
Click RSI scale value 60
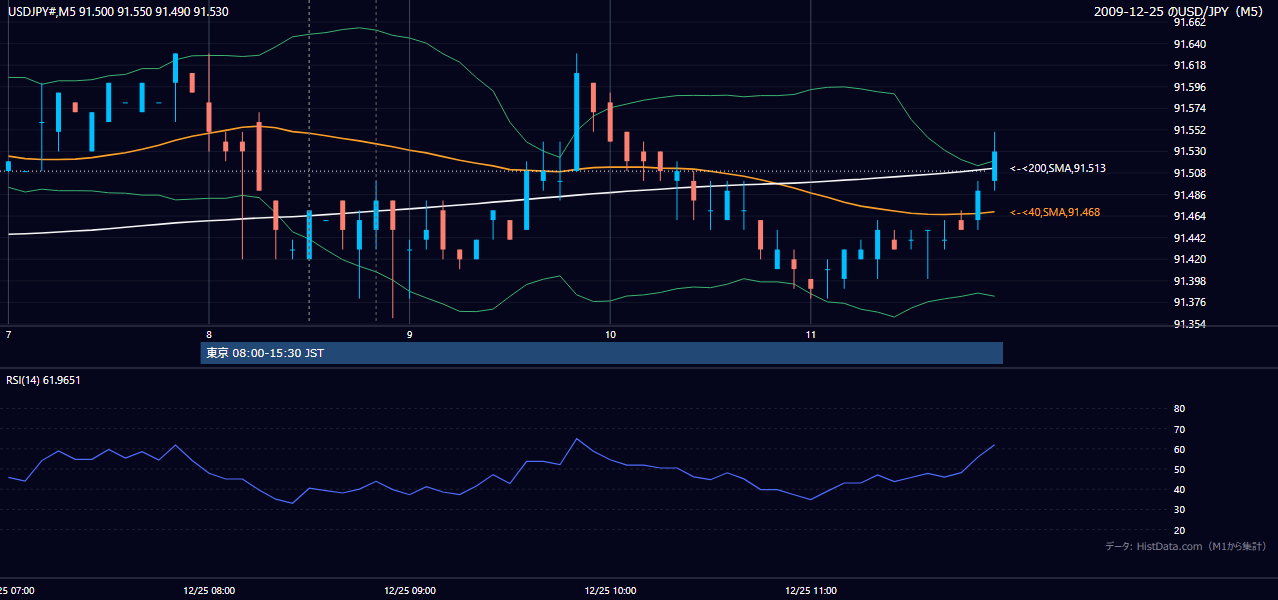(x=1179, y=449)
